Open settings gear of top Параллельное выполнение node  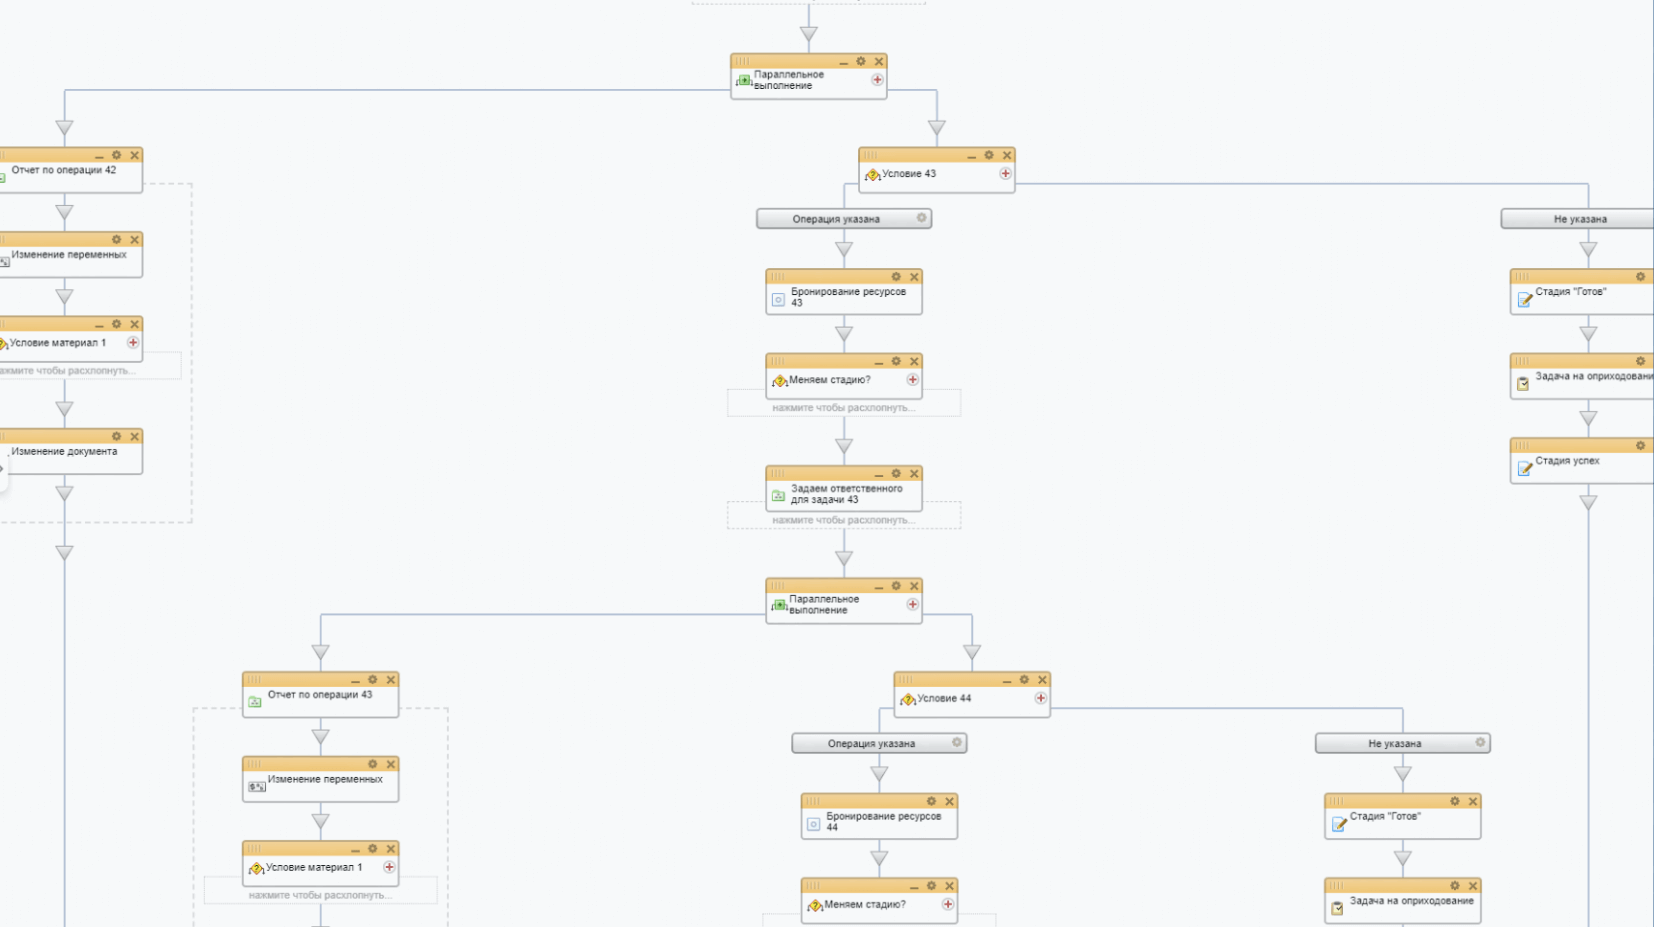click(861, 61)
